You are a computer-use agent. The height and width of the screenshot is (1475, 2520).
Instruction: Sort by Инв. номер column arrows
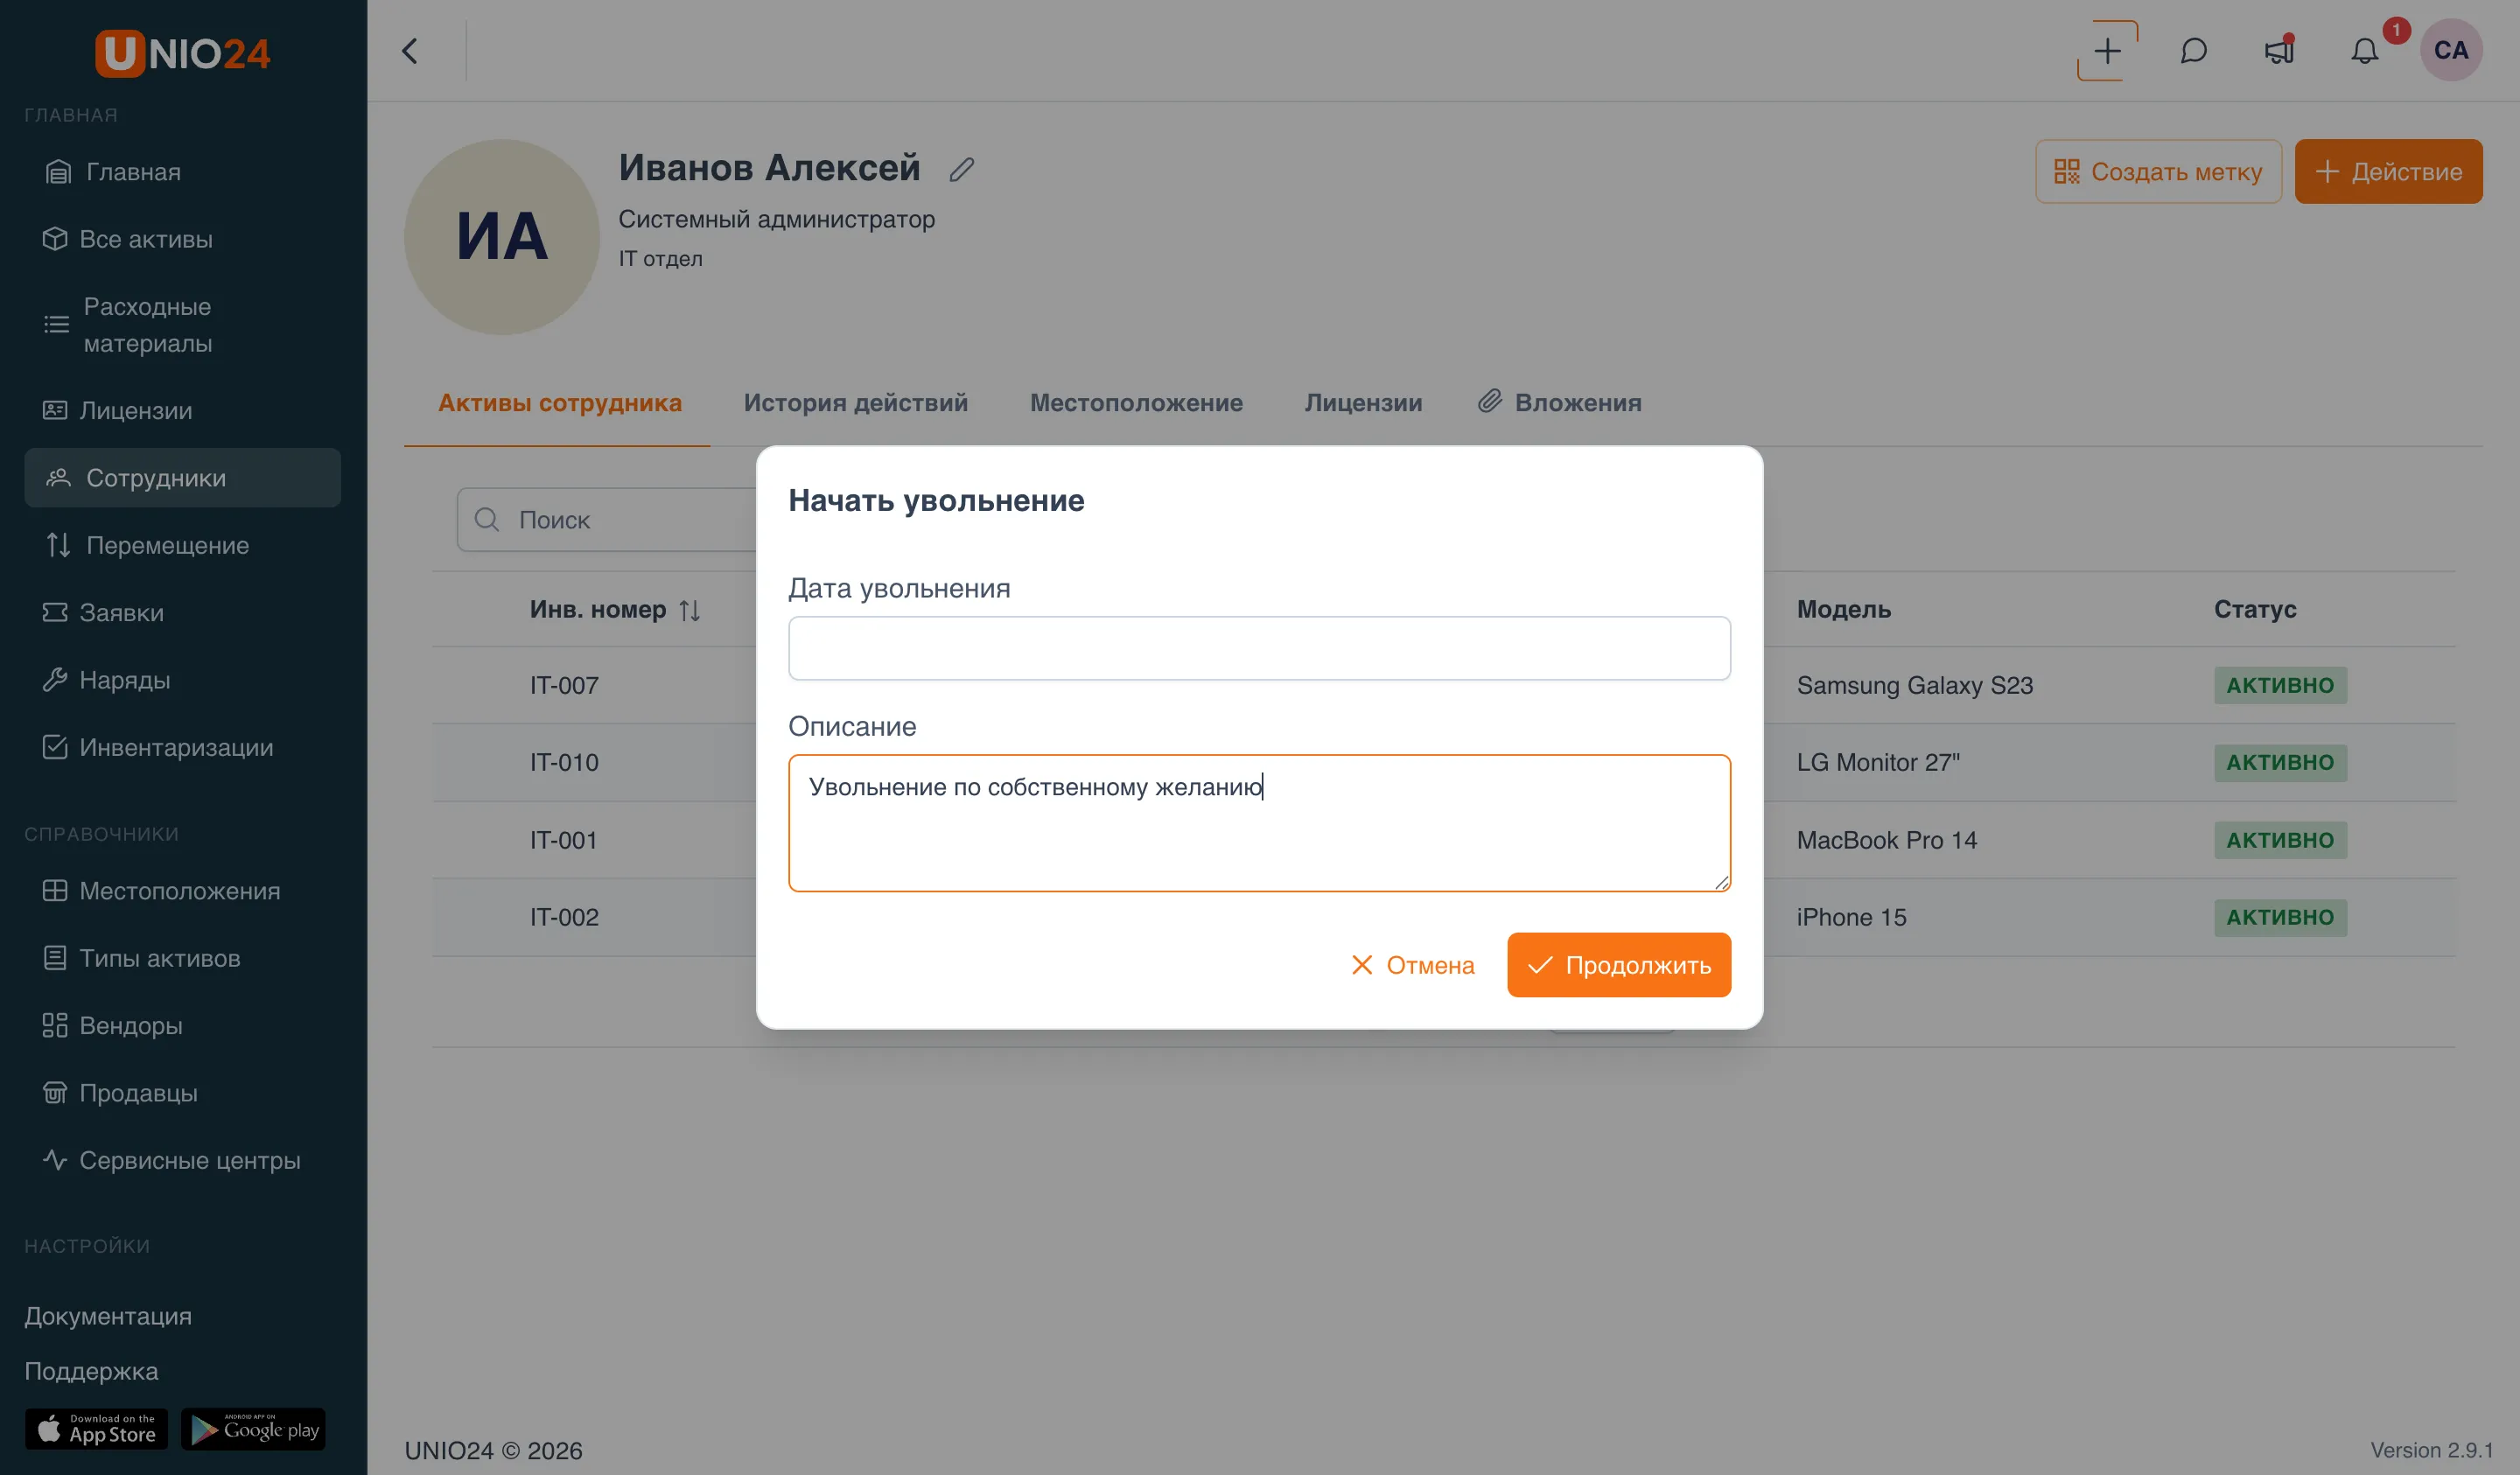(689, 610)
